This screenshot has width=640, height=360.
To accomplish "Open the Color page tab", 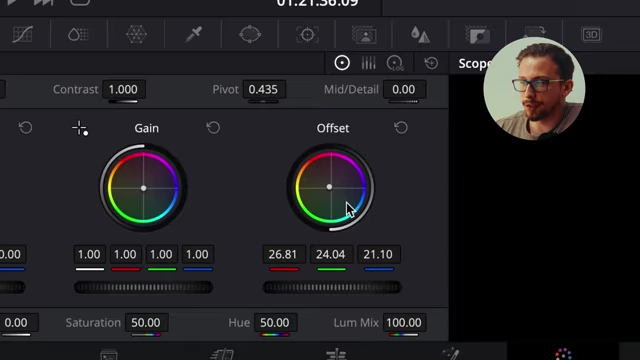I will [563, 354].
